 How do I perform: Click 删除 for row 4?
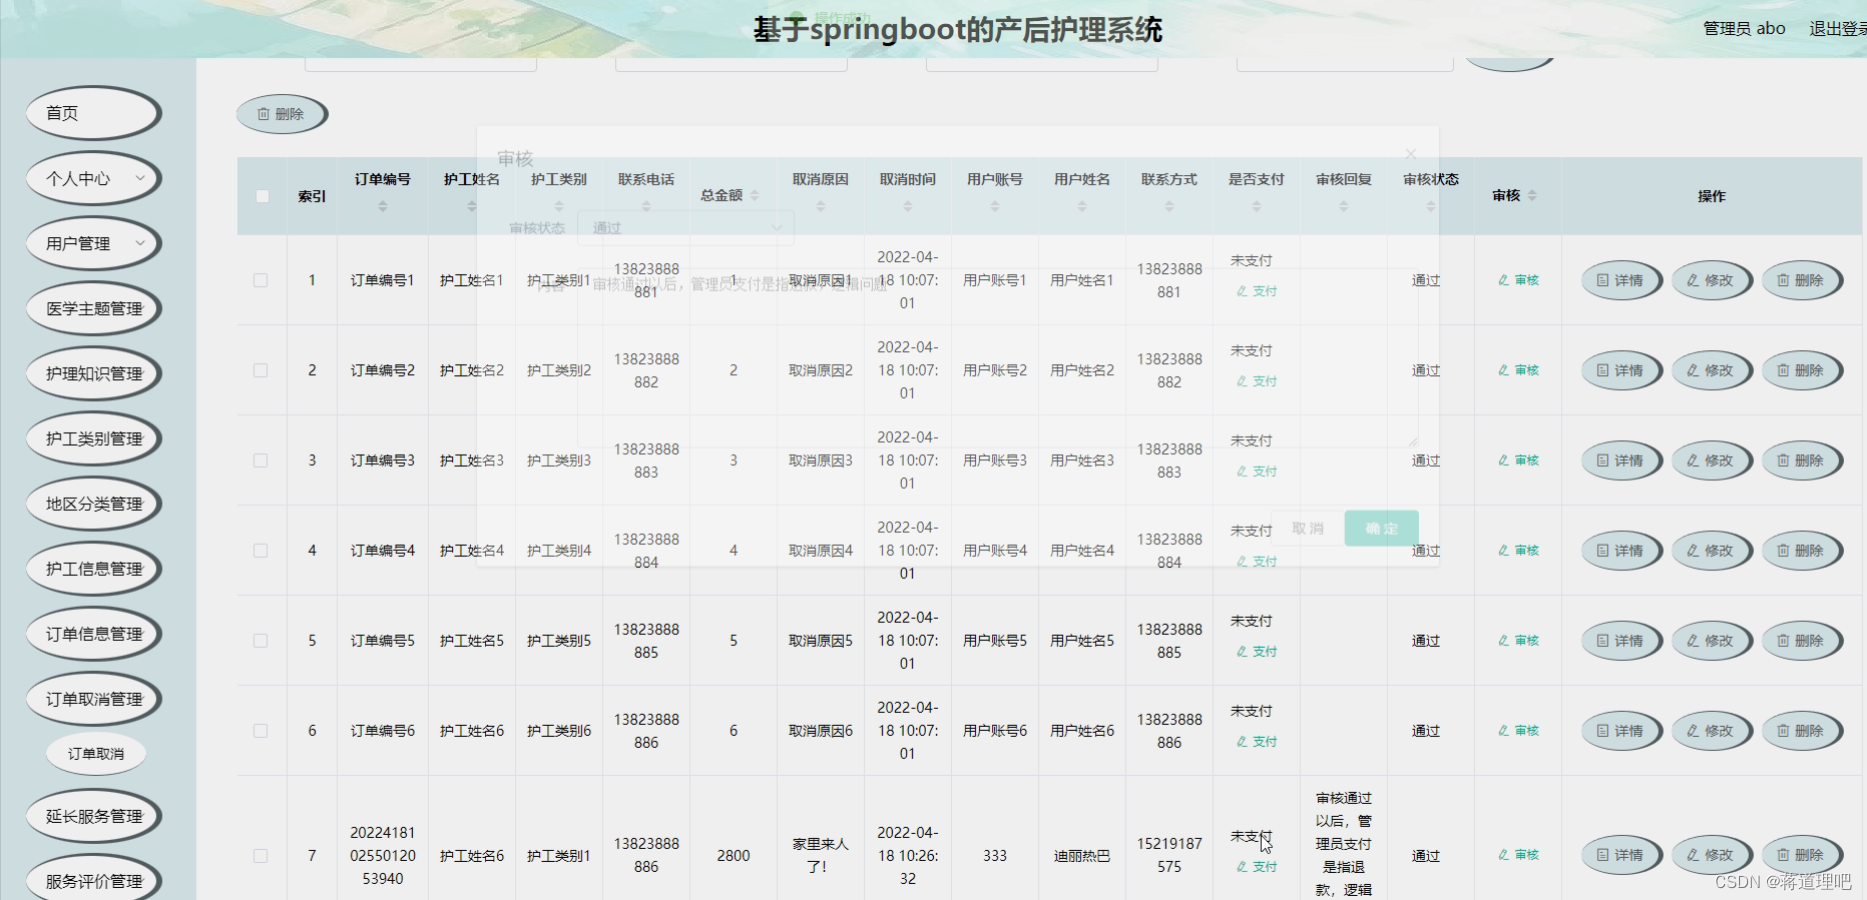tap(1801, 550)
